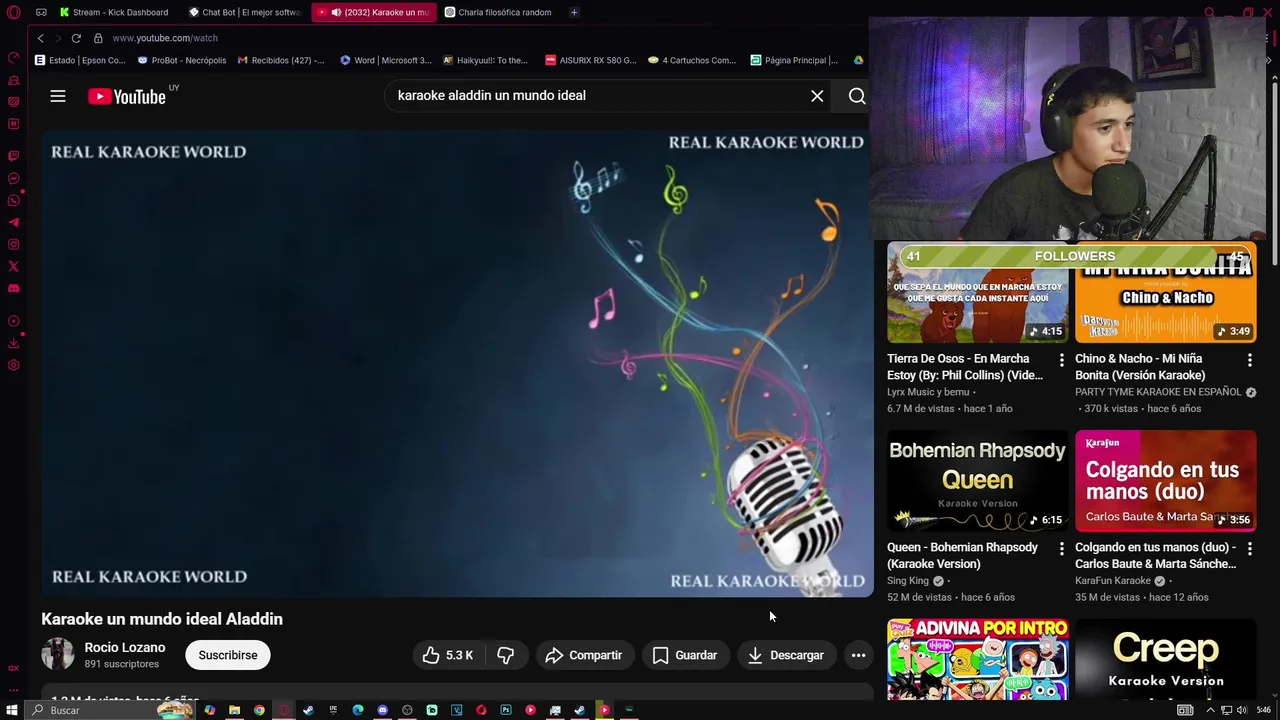The image size is (1280, 720).
Task: Open WhatsApp in Opera sidebar
Action: [x=13, y=200]
